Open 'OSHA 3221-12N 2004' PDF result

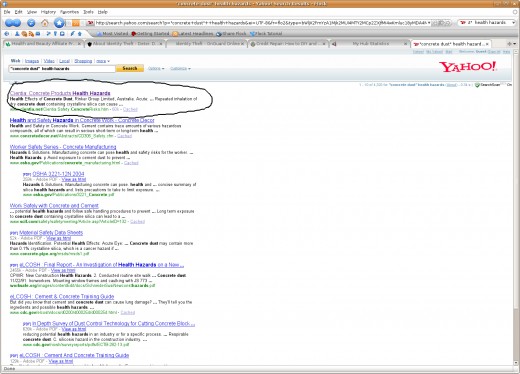click(58, 174)
